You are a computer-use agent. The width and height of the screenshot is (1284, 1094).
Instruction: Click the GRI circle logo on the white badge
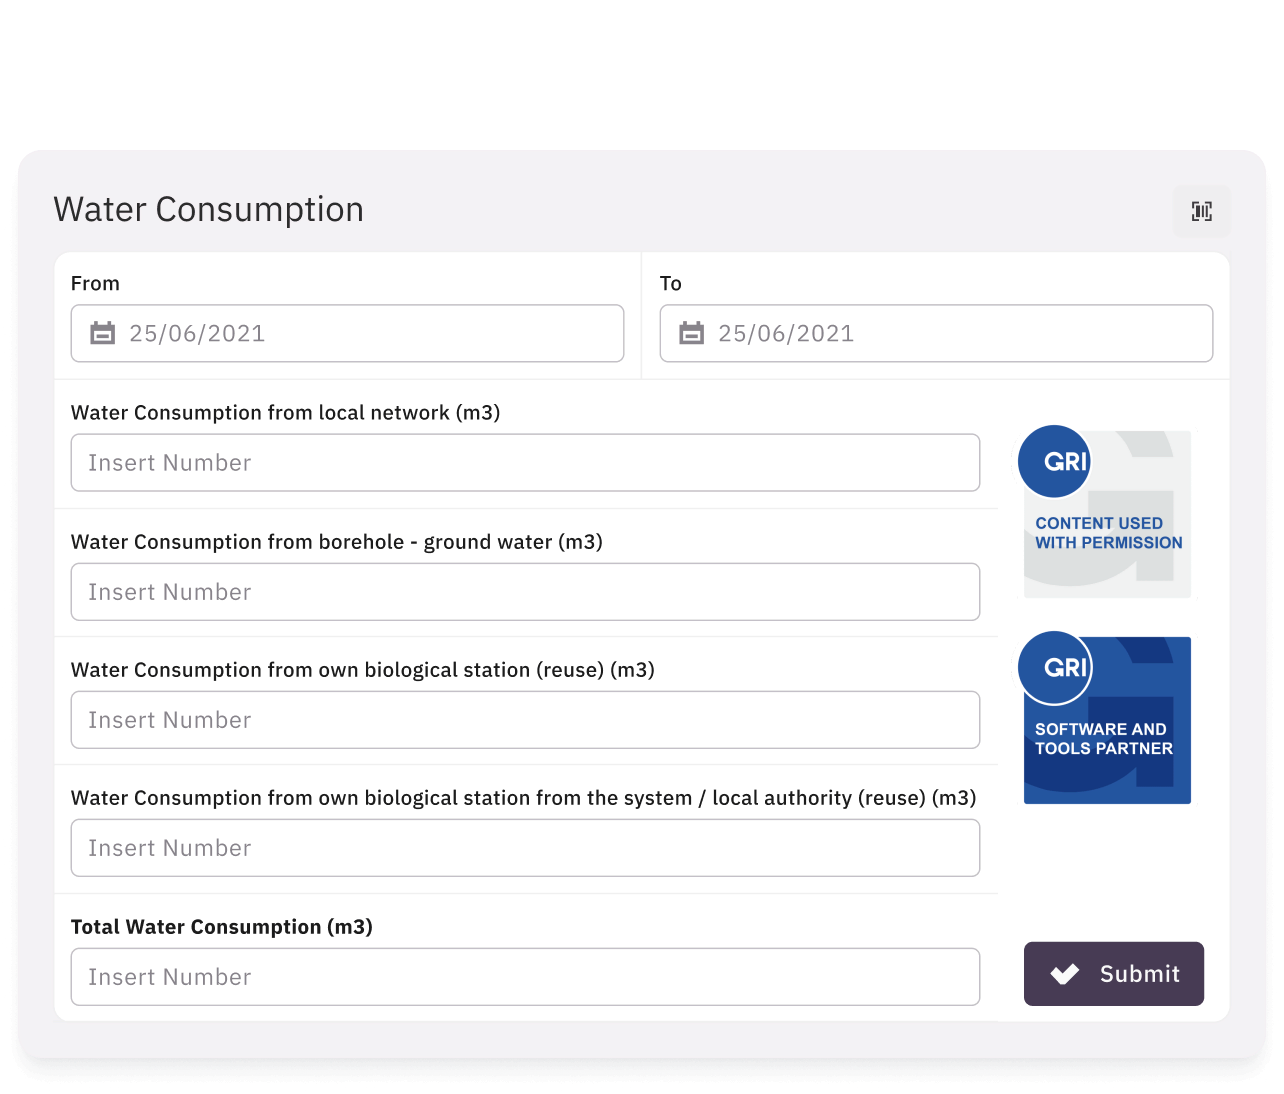(x=1054, y=461)
